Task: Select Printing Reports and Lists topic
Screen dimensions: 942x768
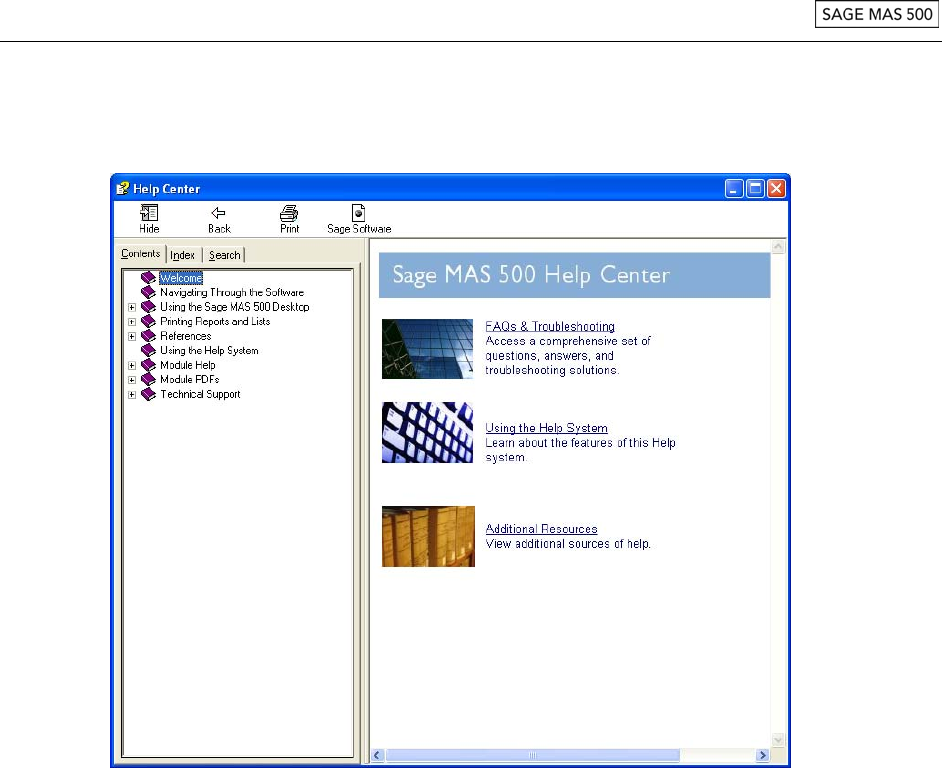Action: point(215,321)
